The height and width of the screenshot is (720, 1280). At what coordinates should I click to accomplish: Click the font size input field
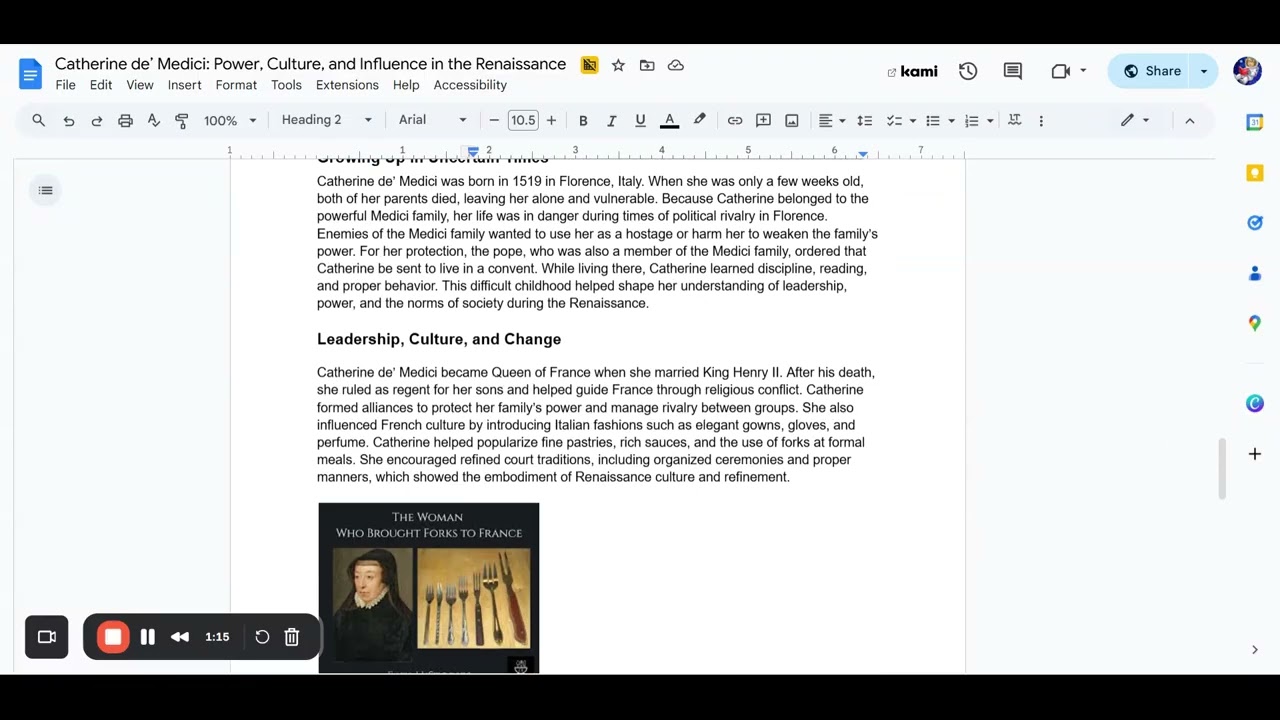click(x=523, y=120)
